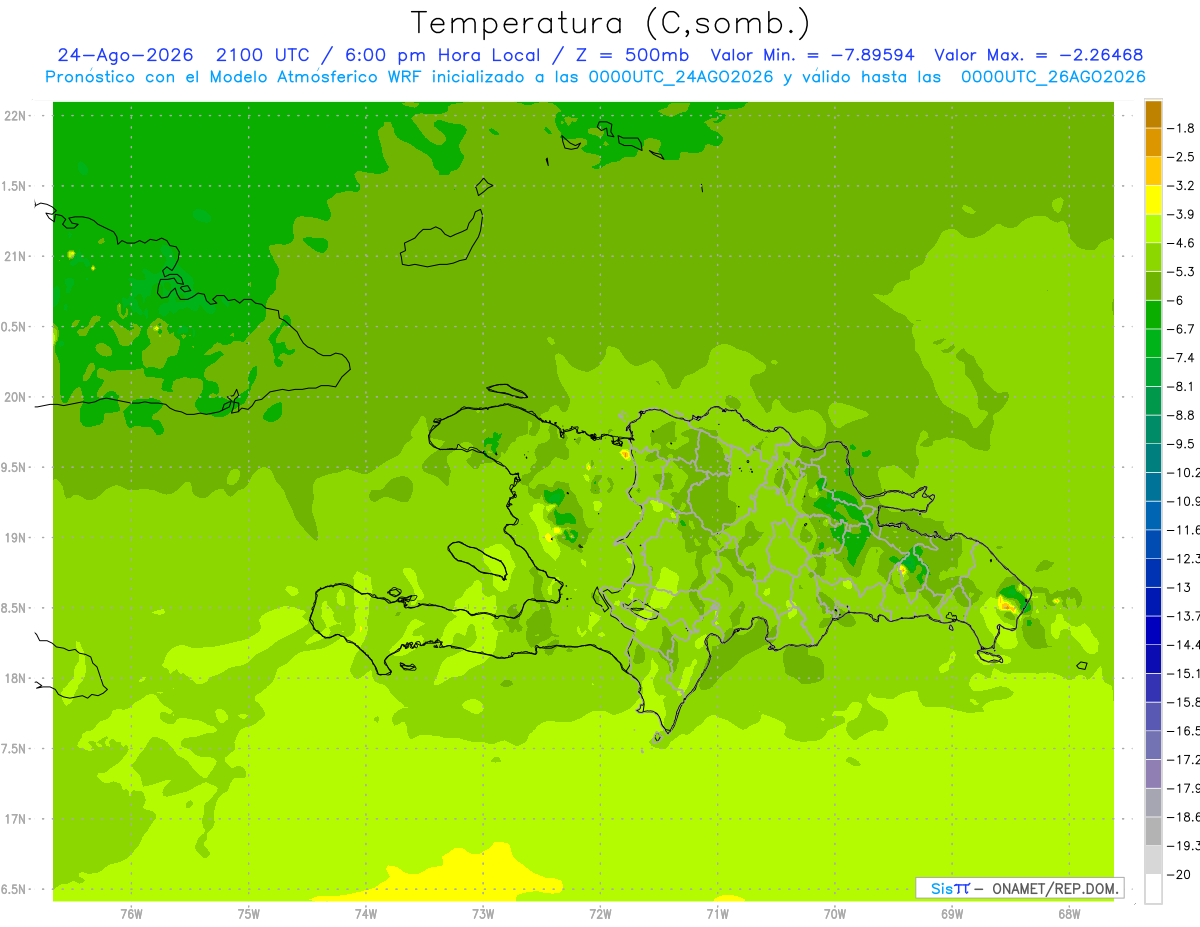Viewport: 1200px width, 927px height.
Task: Click the colorbar value '-13'
Action: pyautogui.click(x=1180, y=587)
